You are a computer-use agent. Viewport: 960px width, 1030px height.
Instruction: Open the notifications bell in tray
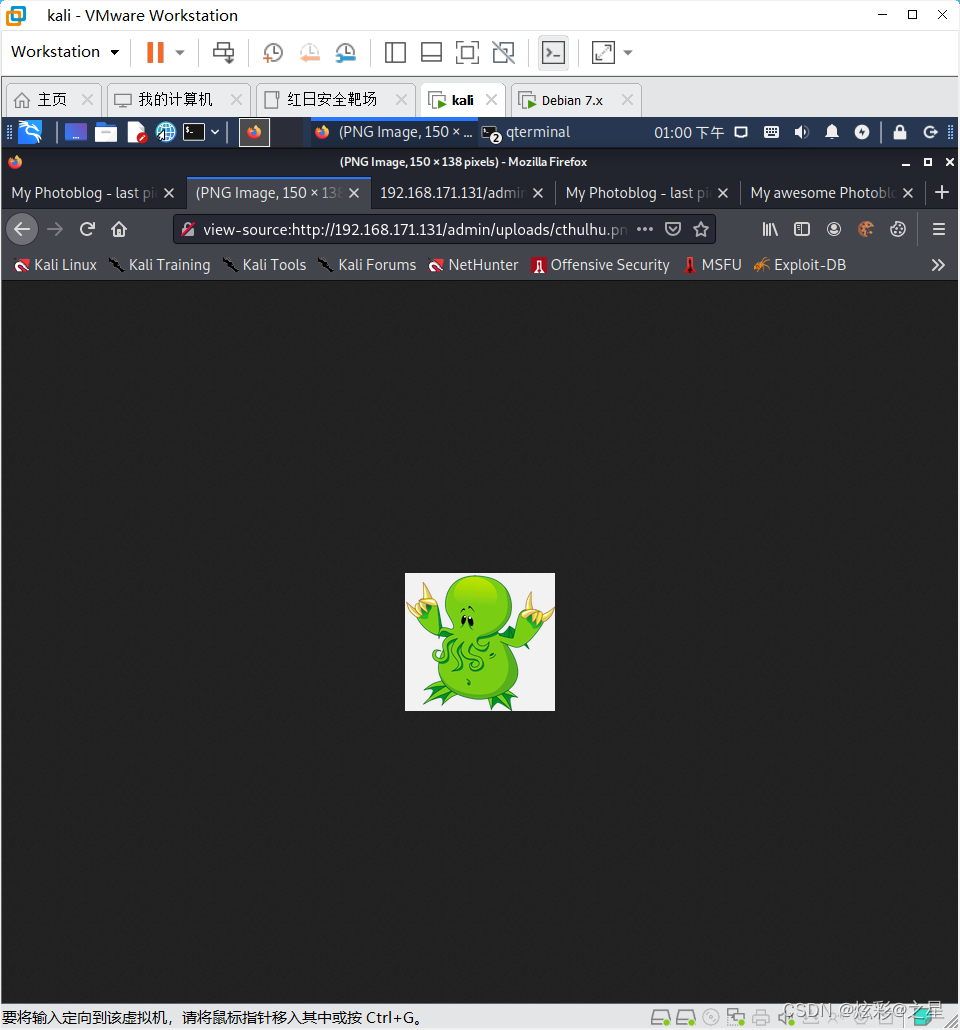832,132
